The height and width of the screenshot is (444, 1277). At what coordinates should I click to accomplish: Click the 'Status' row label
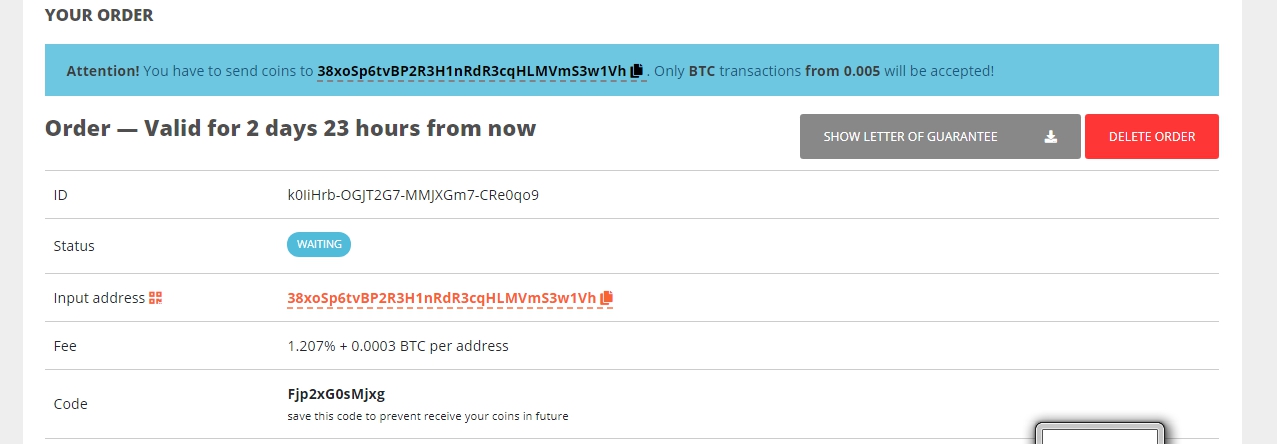click(x=74, y=246)
